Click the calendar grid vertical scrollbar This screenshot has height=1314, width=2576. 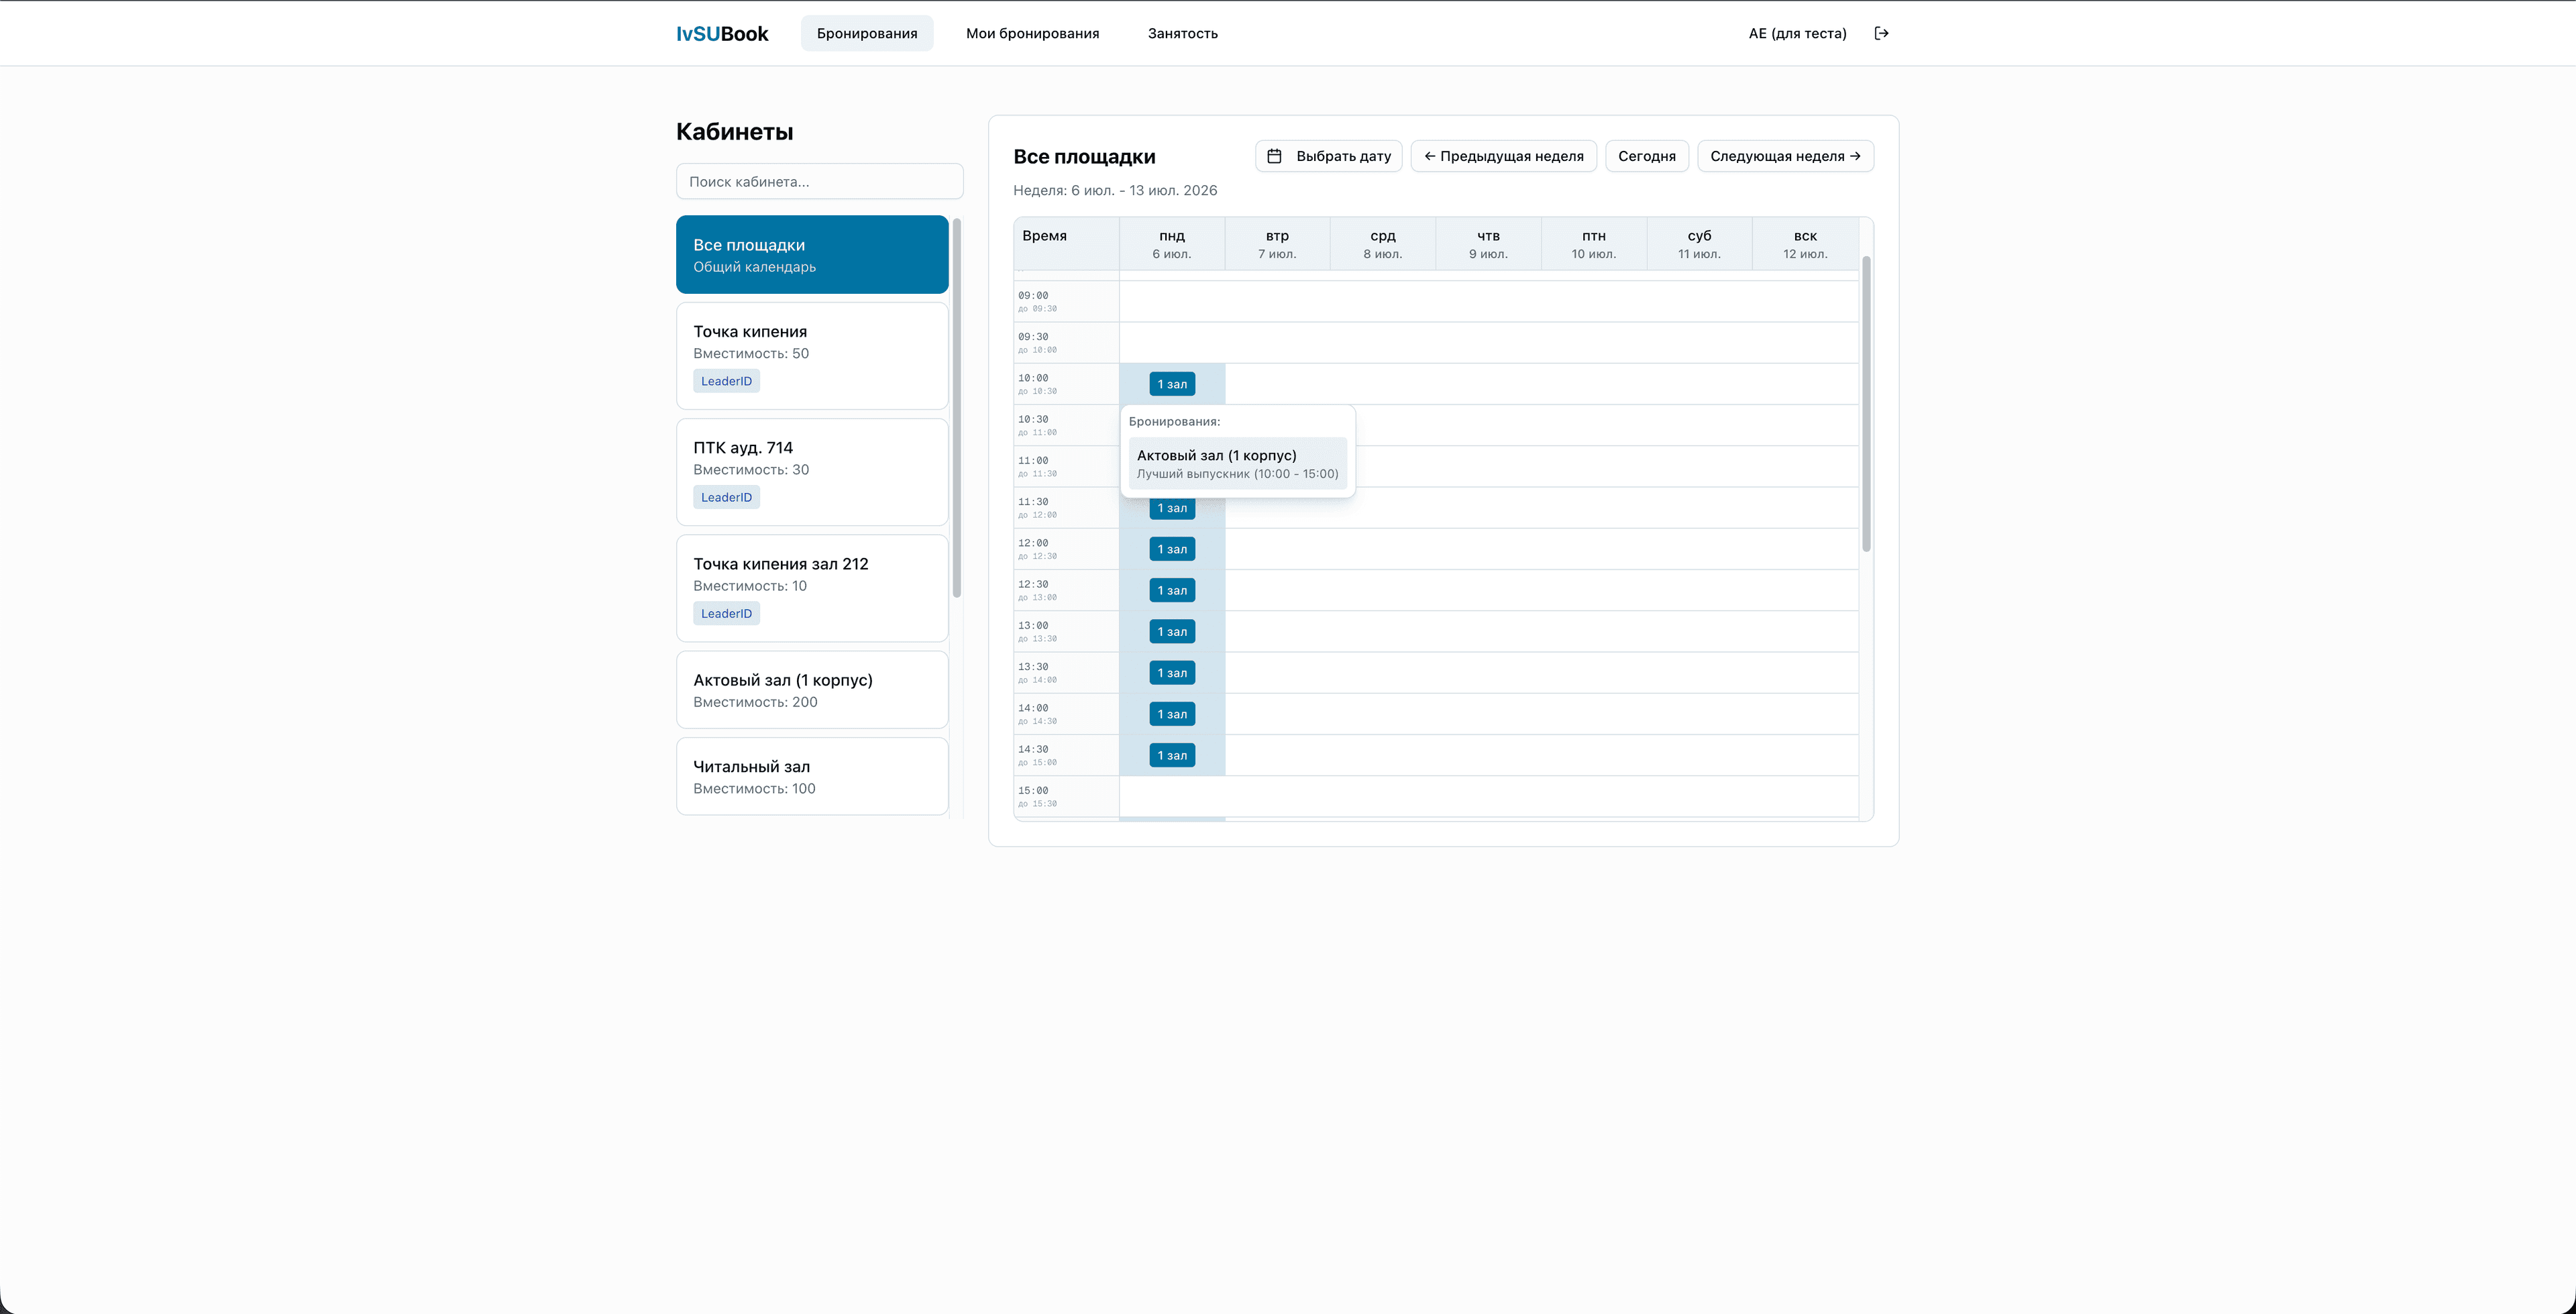point(1866,404)
